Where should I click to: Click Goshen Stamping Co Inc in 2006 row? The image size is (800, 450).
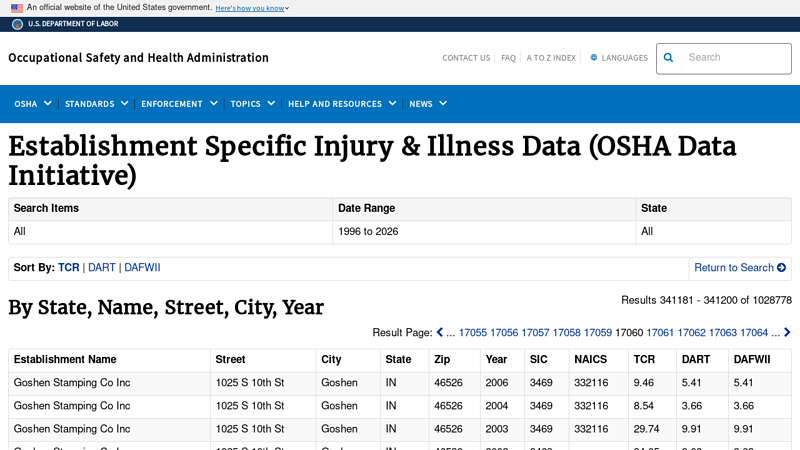click(72, 383)
